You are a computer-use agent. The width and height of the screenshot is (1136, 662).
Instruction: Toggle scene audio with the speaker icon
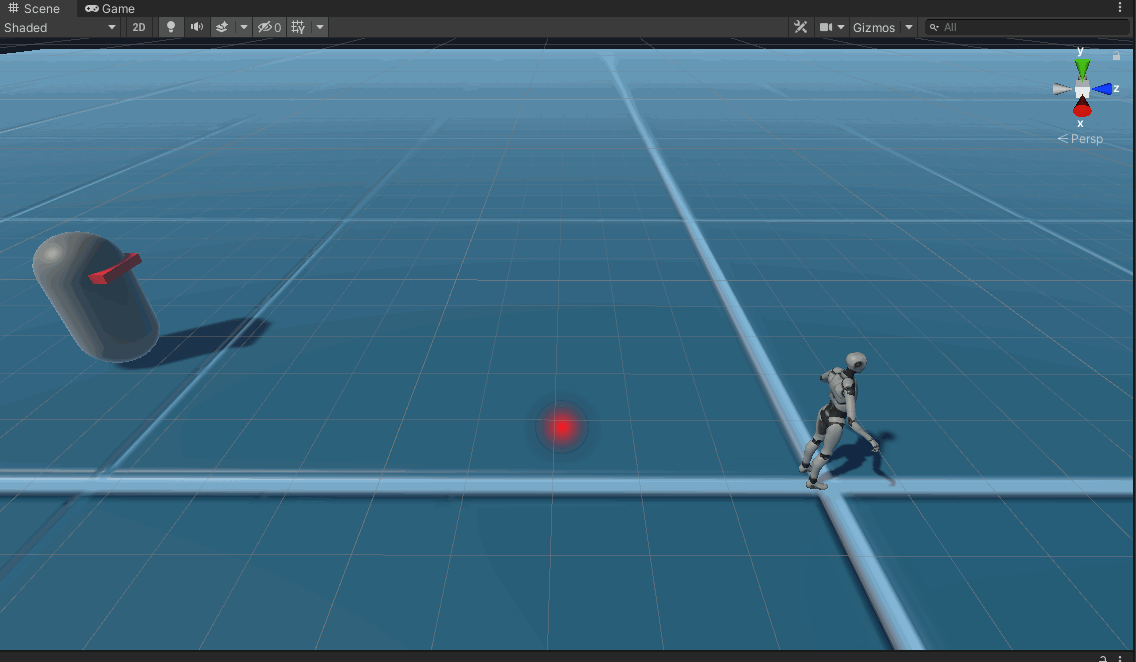click(196, 28)
